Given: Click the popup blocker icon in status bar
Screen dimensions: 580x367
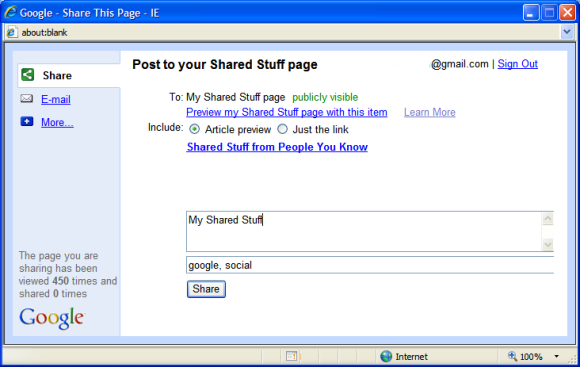Looking at the screenshot, I should [292, 356].
